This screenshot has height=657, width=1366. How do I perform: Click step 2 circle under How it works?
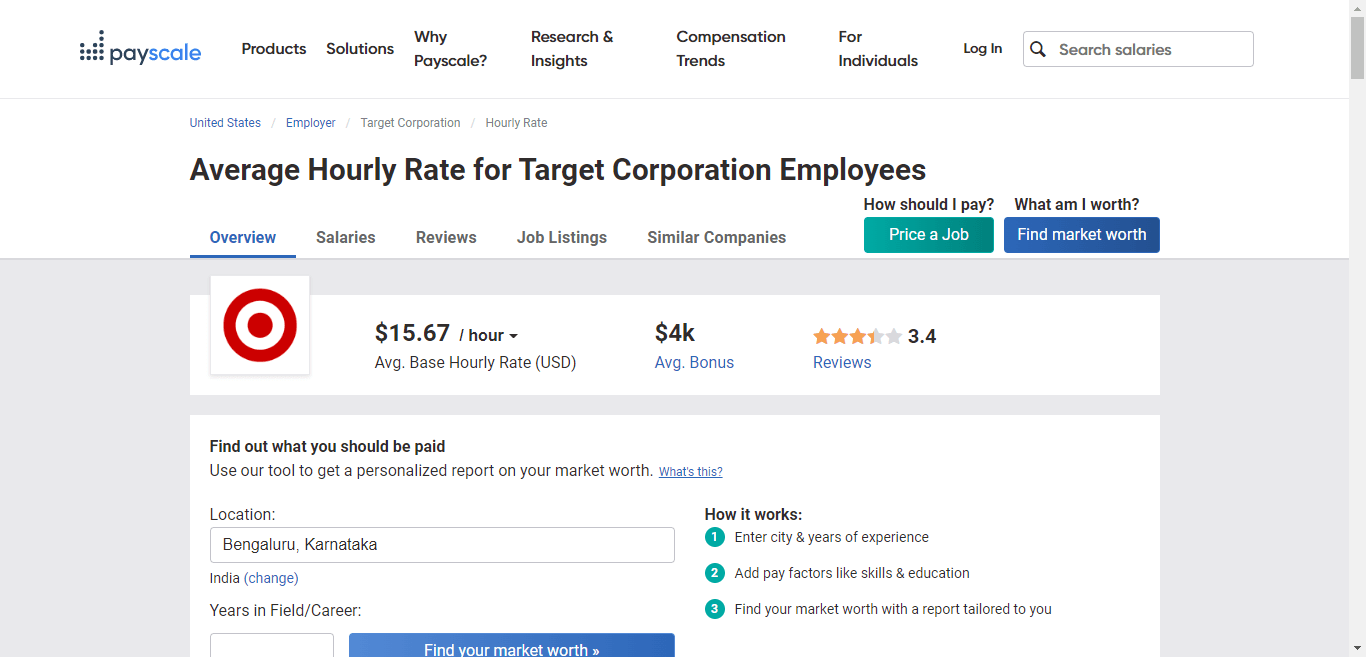715,573
